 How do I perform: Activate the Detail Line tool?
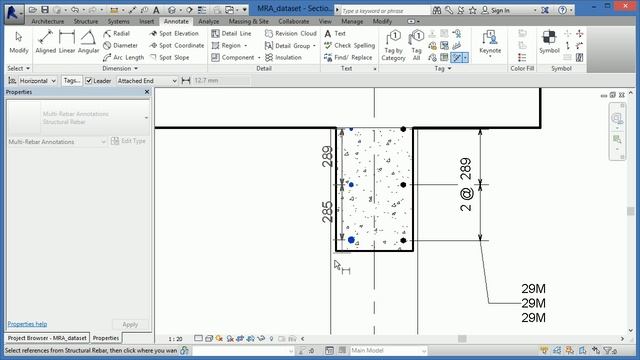pos(231,33)
